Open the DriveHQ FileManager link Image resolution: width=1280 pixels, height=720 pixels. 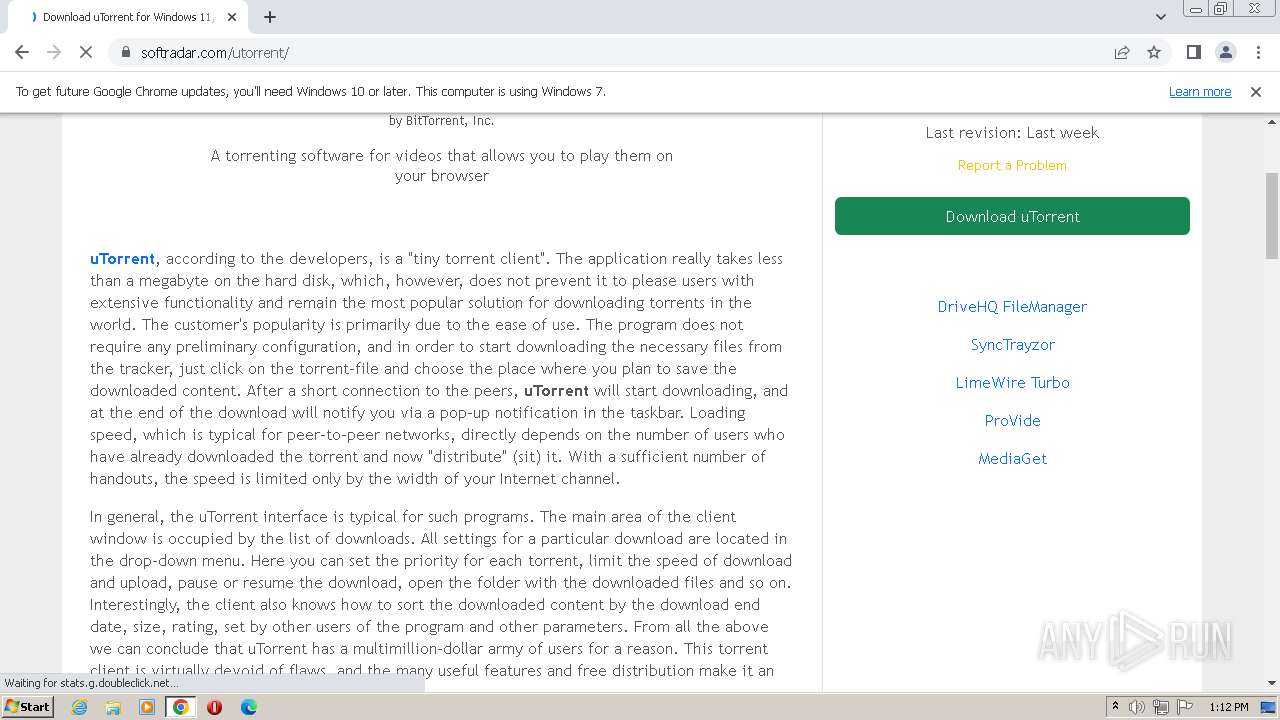click(x=1012, y=307)
